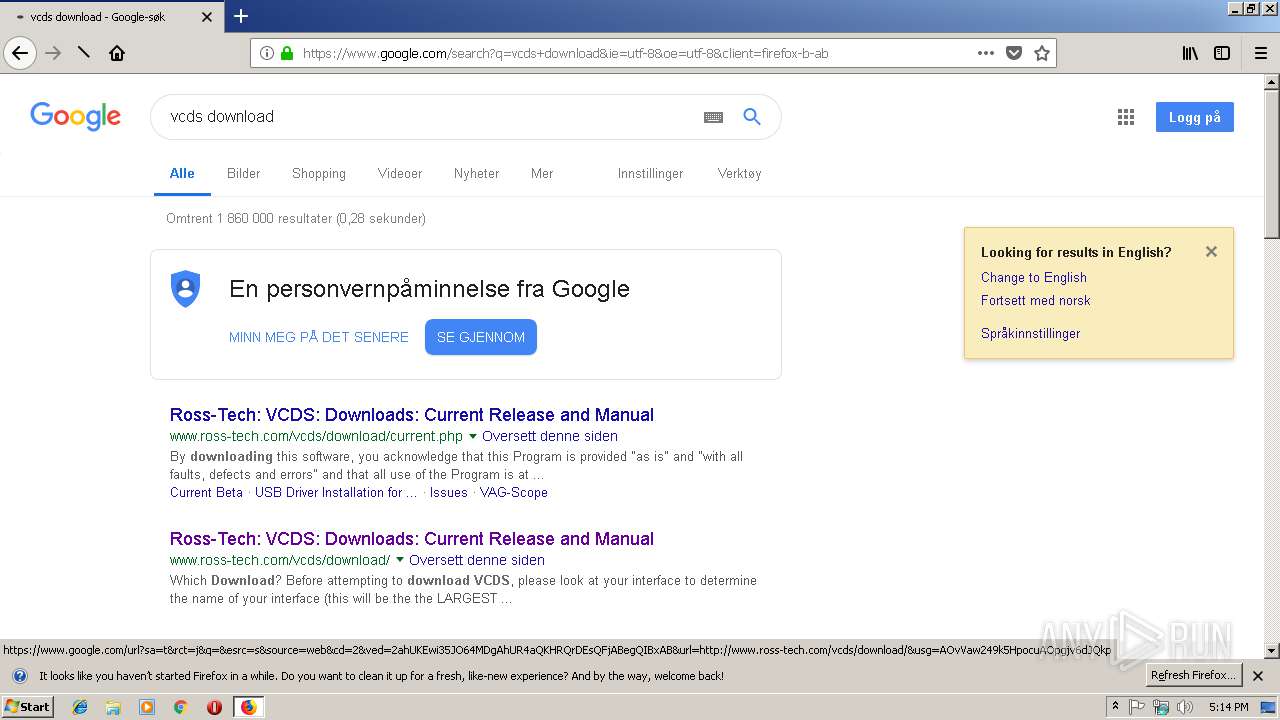The image size is (1280, 720).
Task: Expand dropdown next to ross-tech current.php URL
Action: (473, 436)
